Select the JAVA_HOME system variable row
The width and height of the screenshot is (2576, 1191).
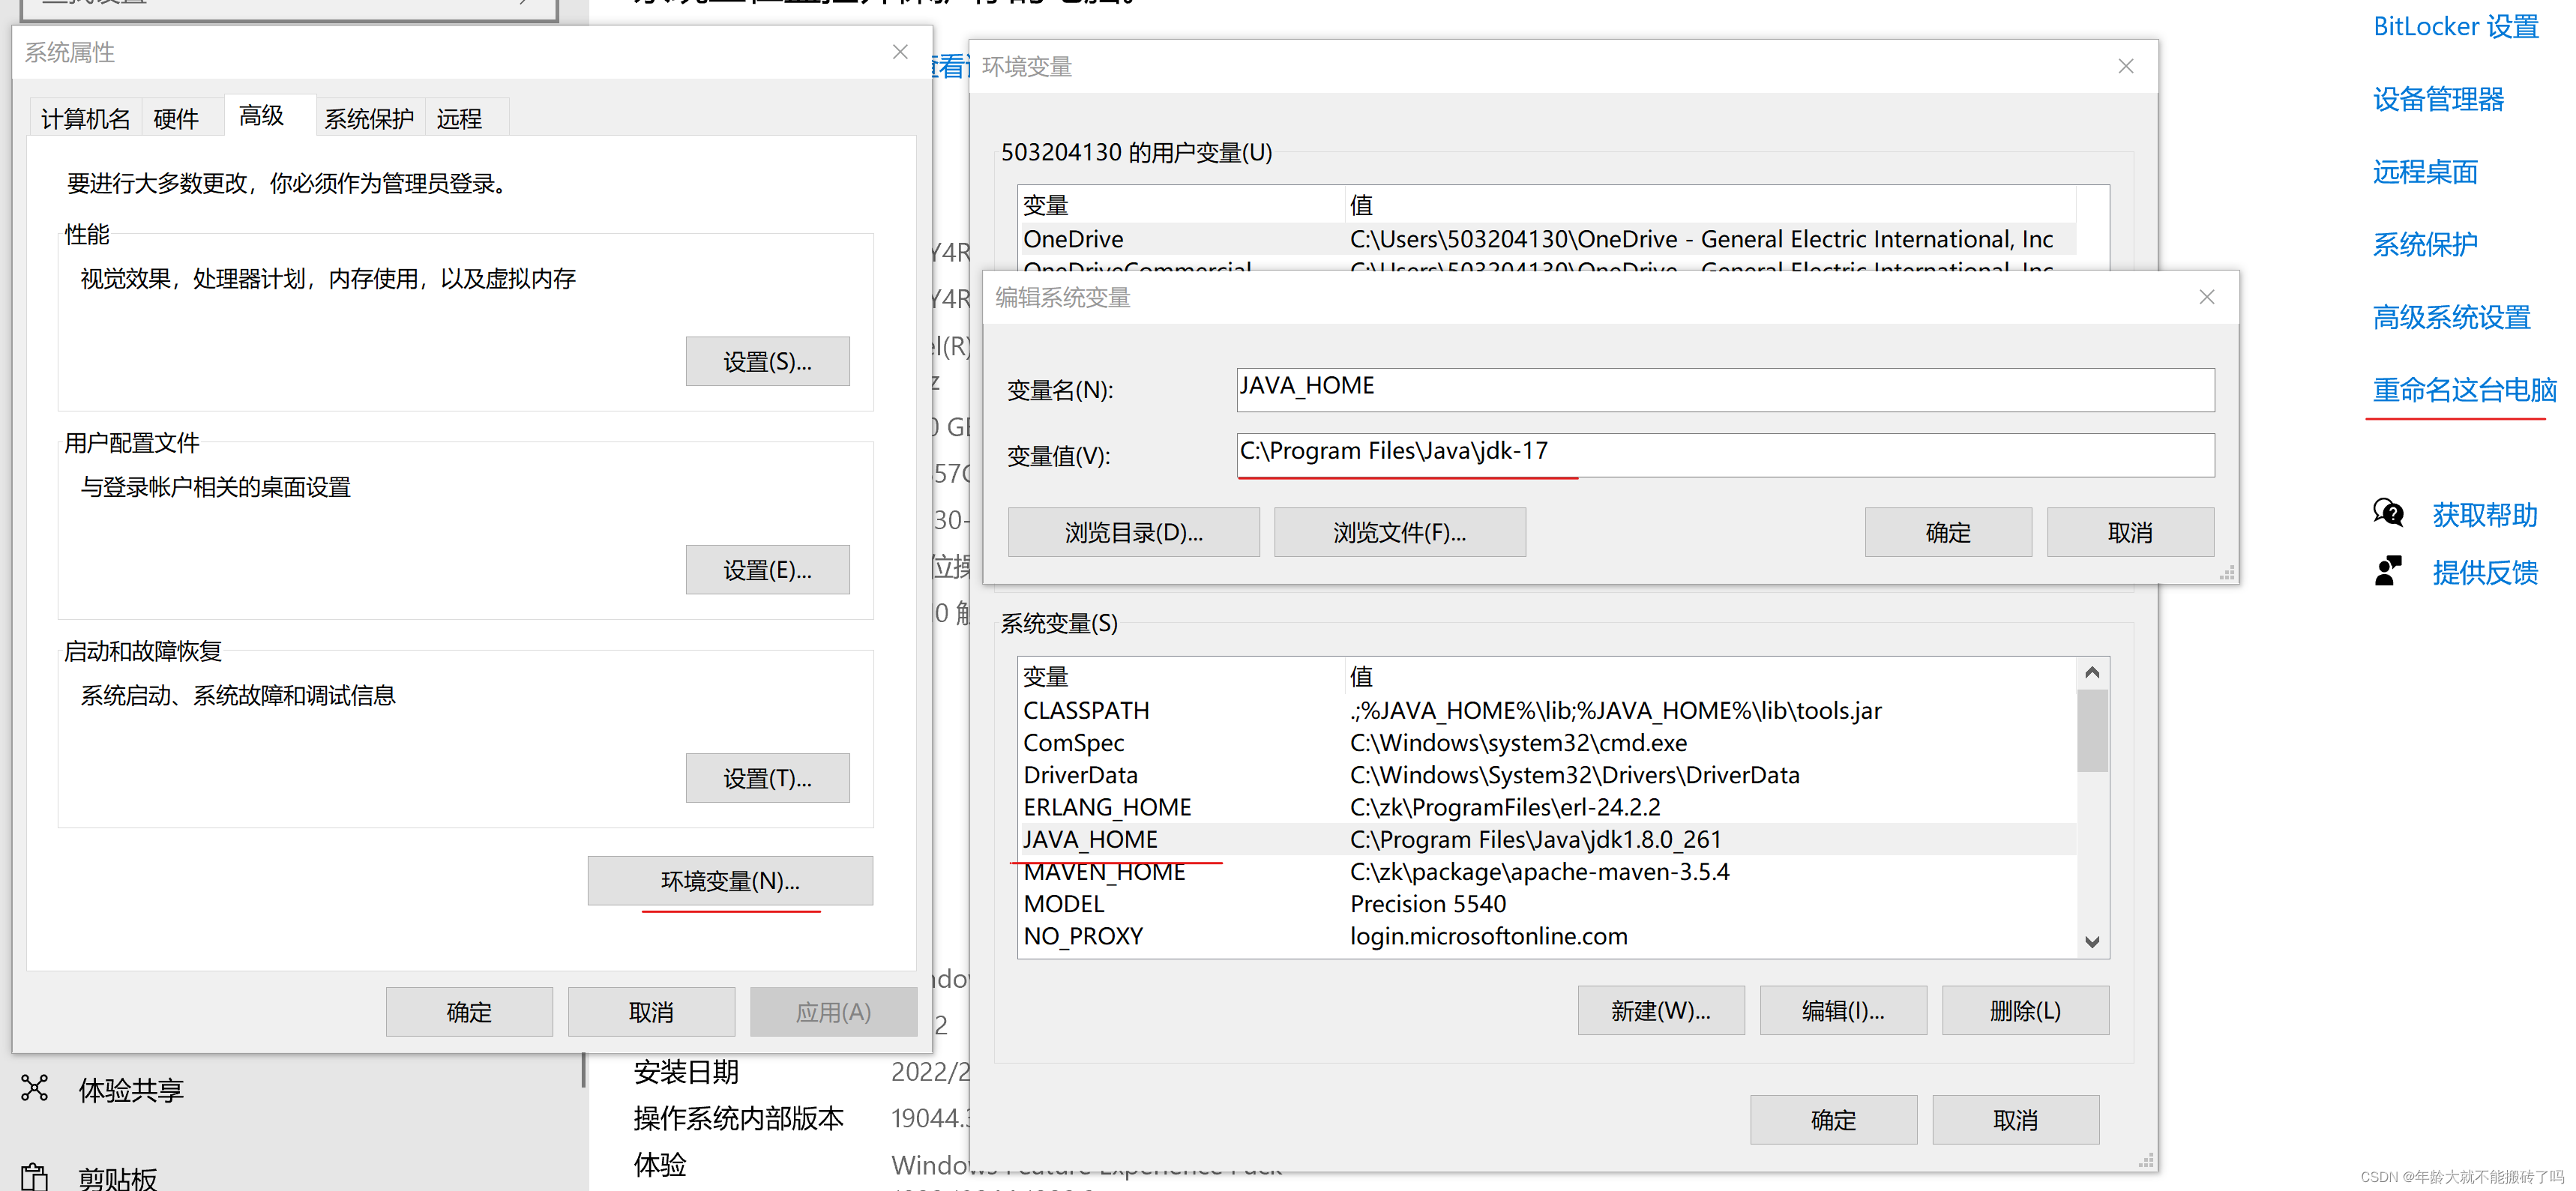coord(1547,838)
